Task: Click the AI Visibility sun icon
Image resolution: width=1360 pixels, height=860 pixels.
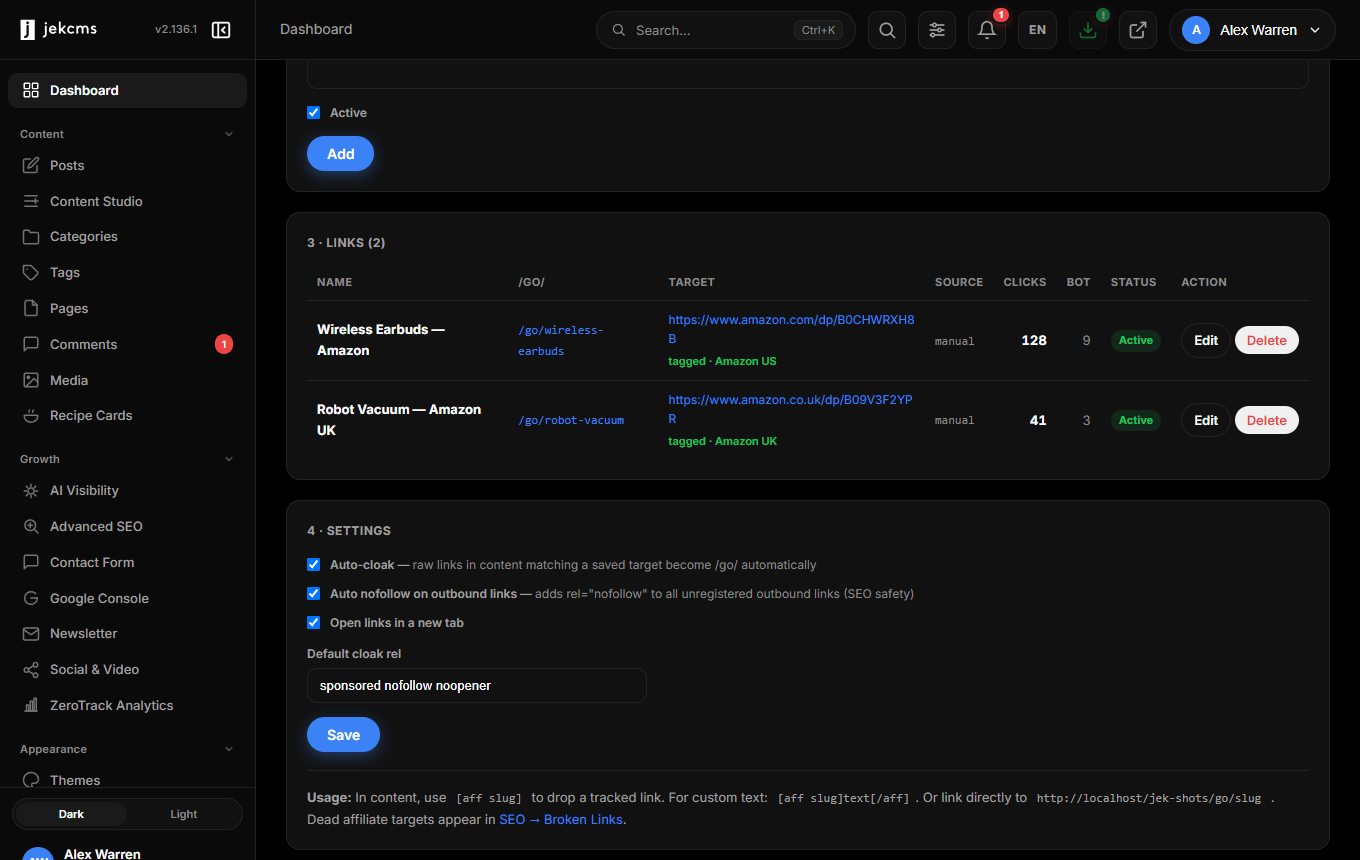Action: point(31,491)
